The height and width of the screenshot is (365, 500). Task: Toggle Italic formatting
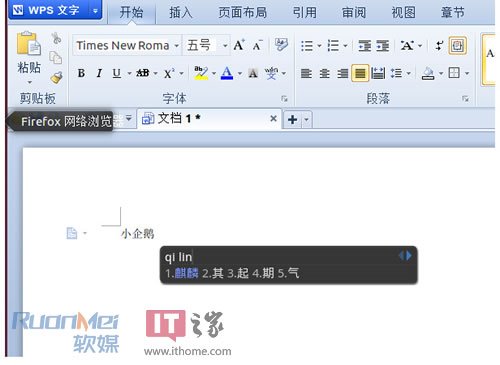[x=99, y=73]
